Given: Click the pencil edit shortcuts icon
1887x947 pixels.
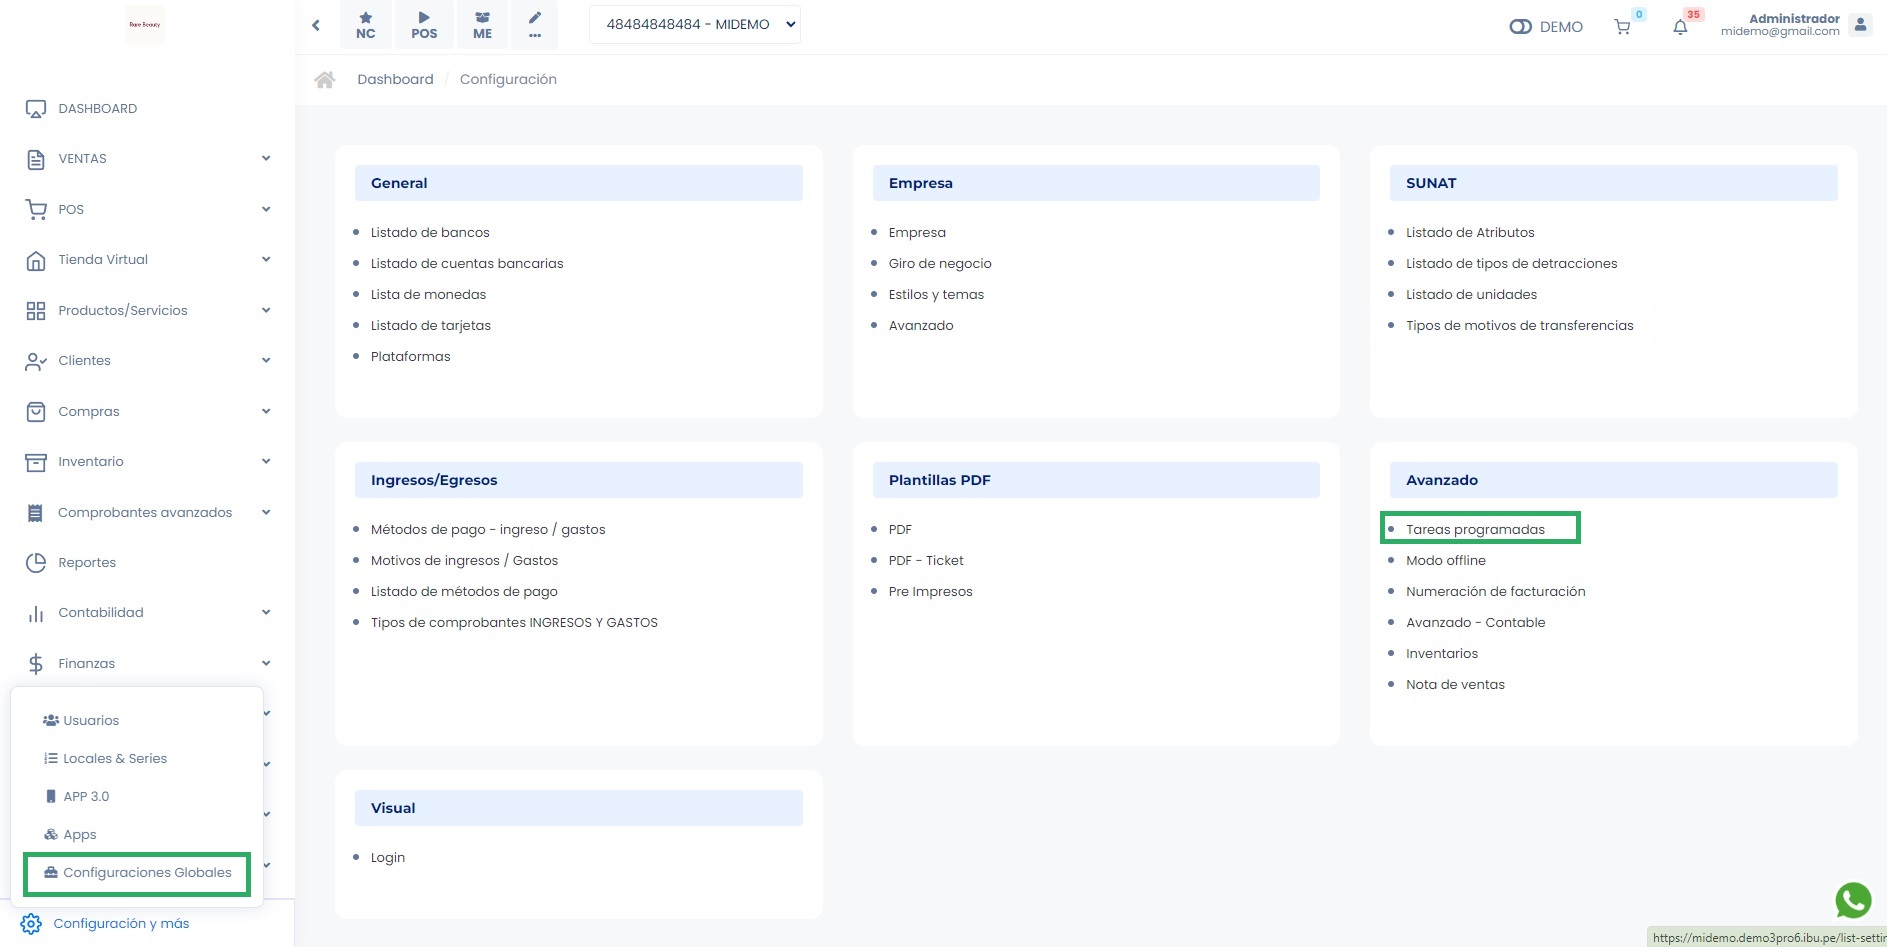Looking at the screenshot, I should (x=535, y=25).
